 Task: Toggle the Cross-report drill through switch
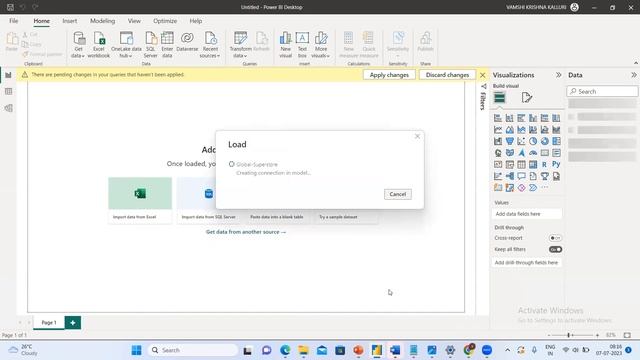pos(555,238)
